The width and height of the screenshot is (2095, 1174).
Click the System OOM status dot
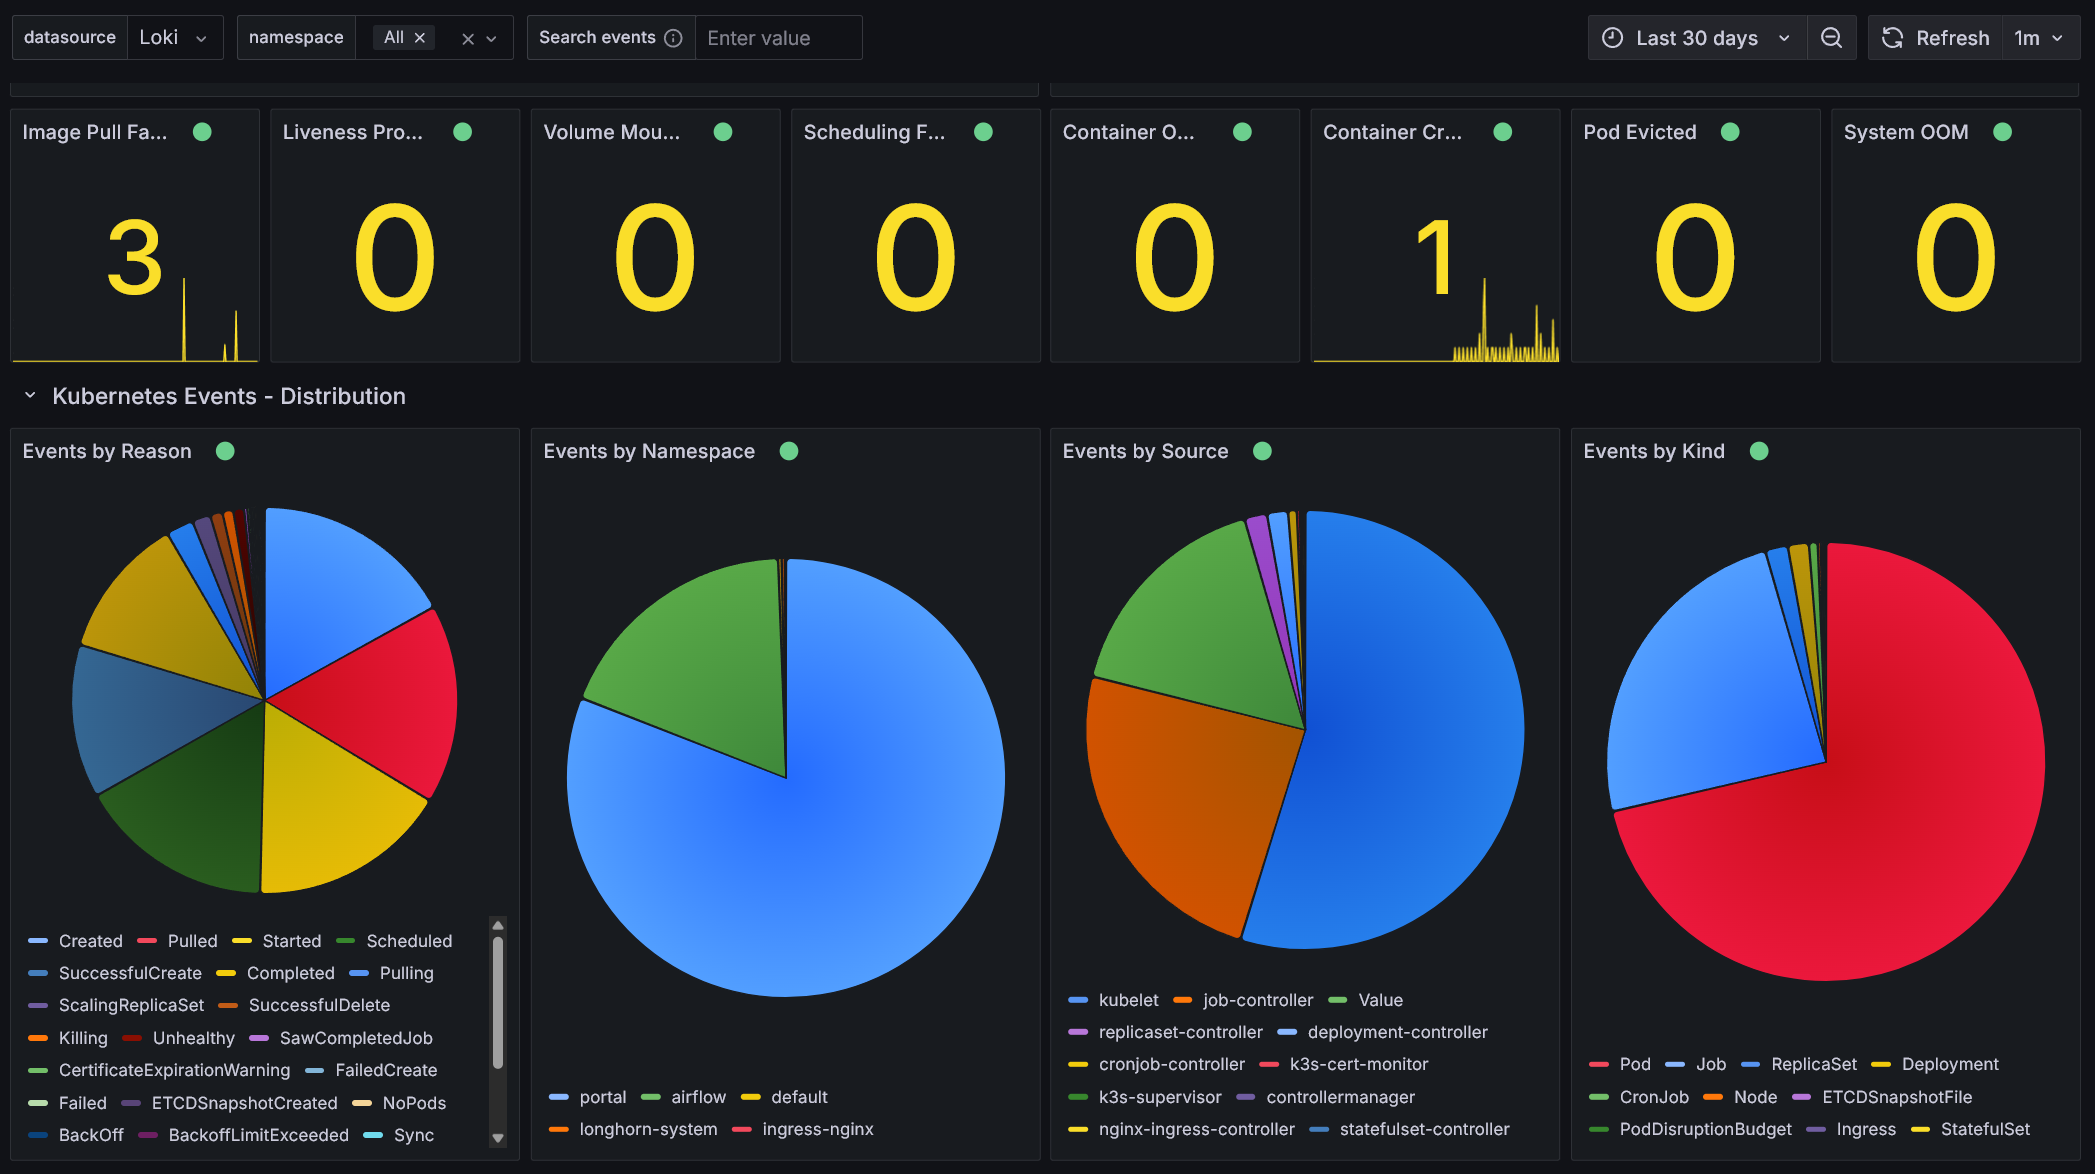(2002, 132)
